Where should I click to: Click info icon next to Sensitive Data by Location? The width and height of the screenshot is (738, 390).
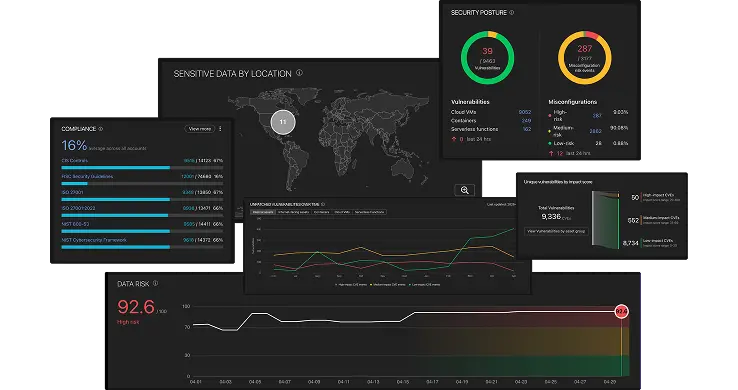299,73
